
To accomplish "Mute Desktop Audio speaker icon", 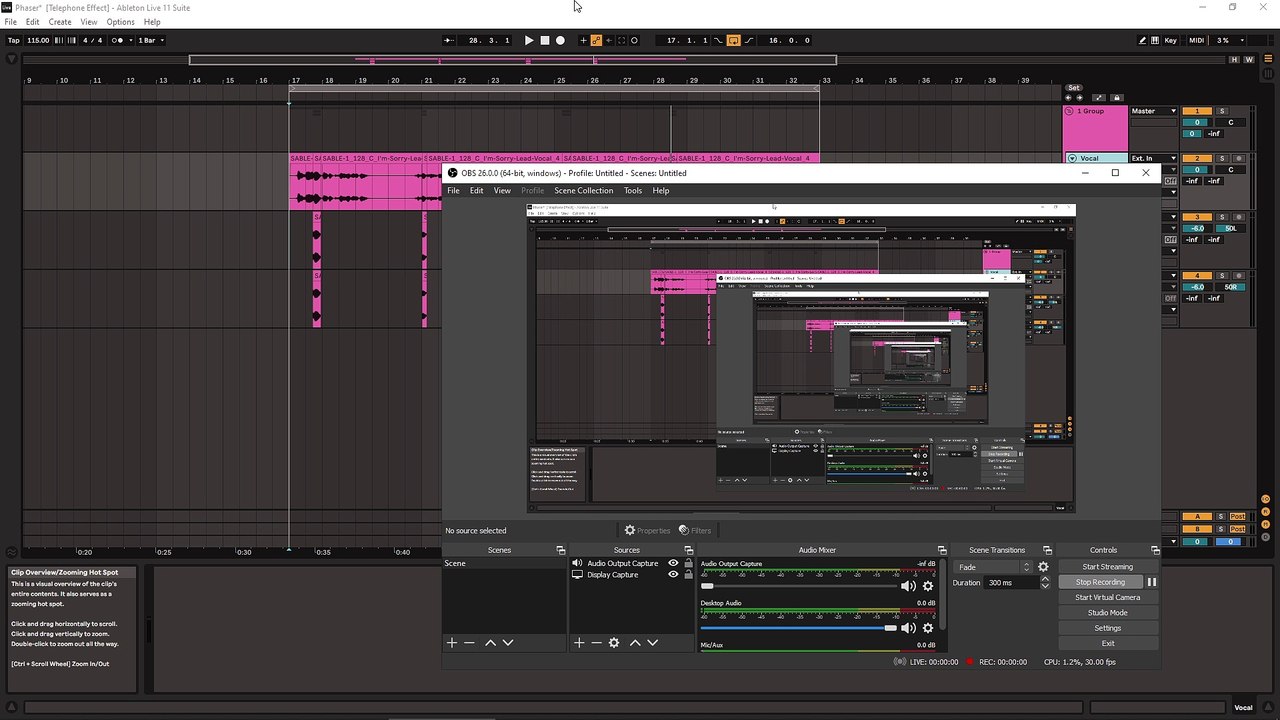I will (x=908, y=628).
